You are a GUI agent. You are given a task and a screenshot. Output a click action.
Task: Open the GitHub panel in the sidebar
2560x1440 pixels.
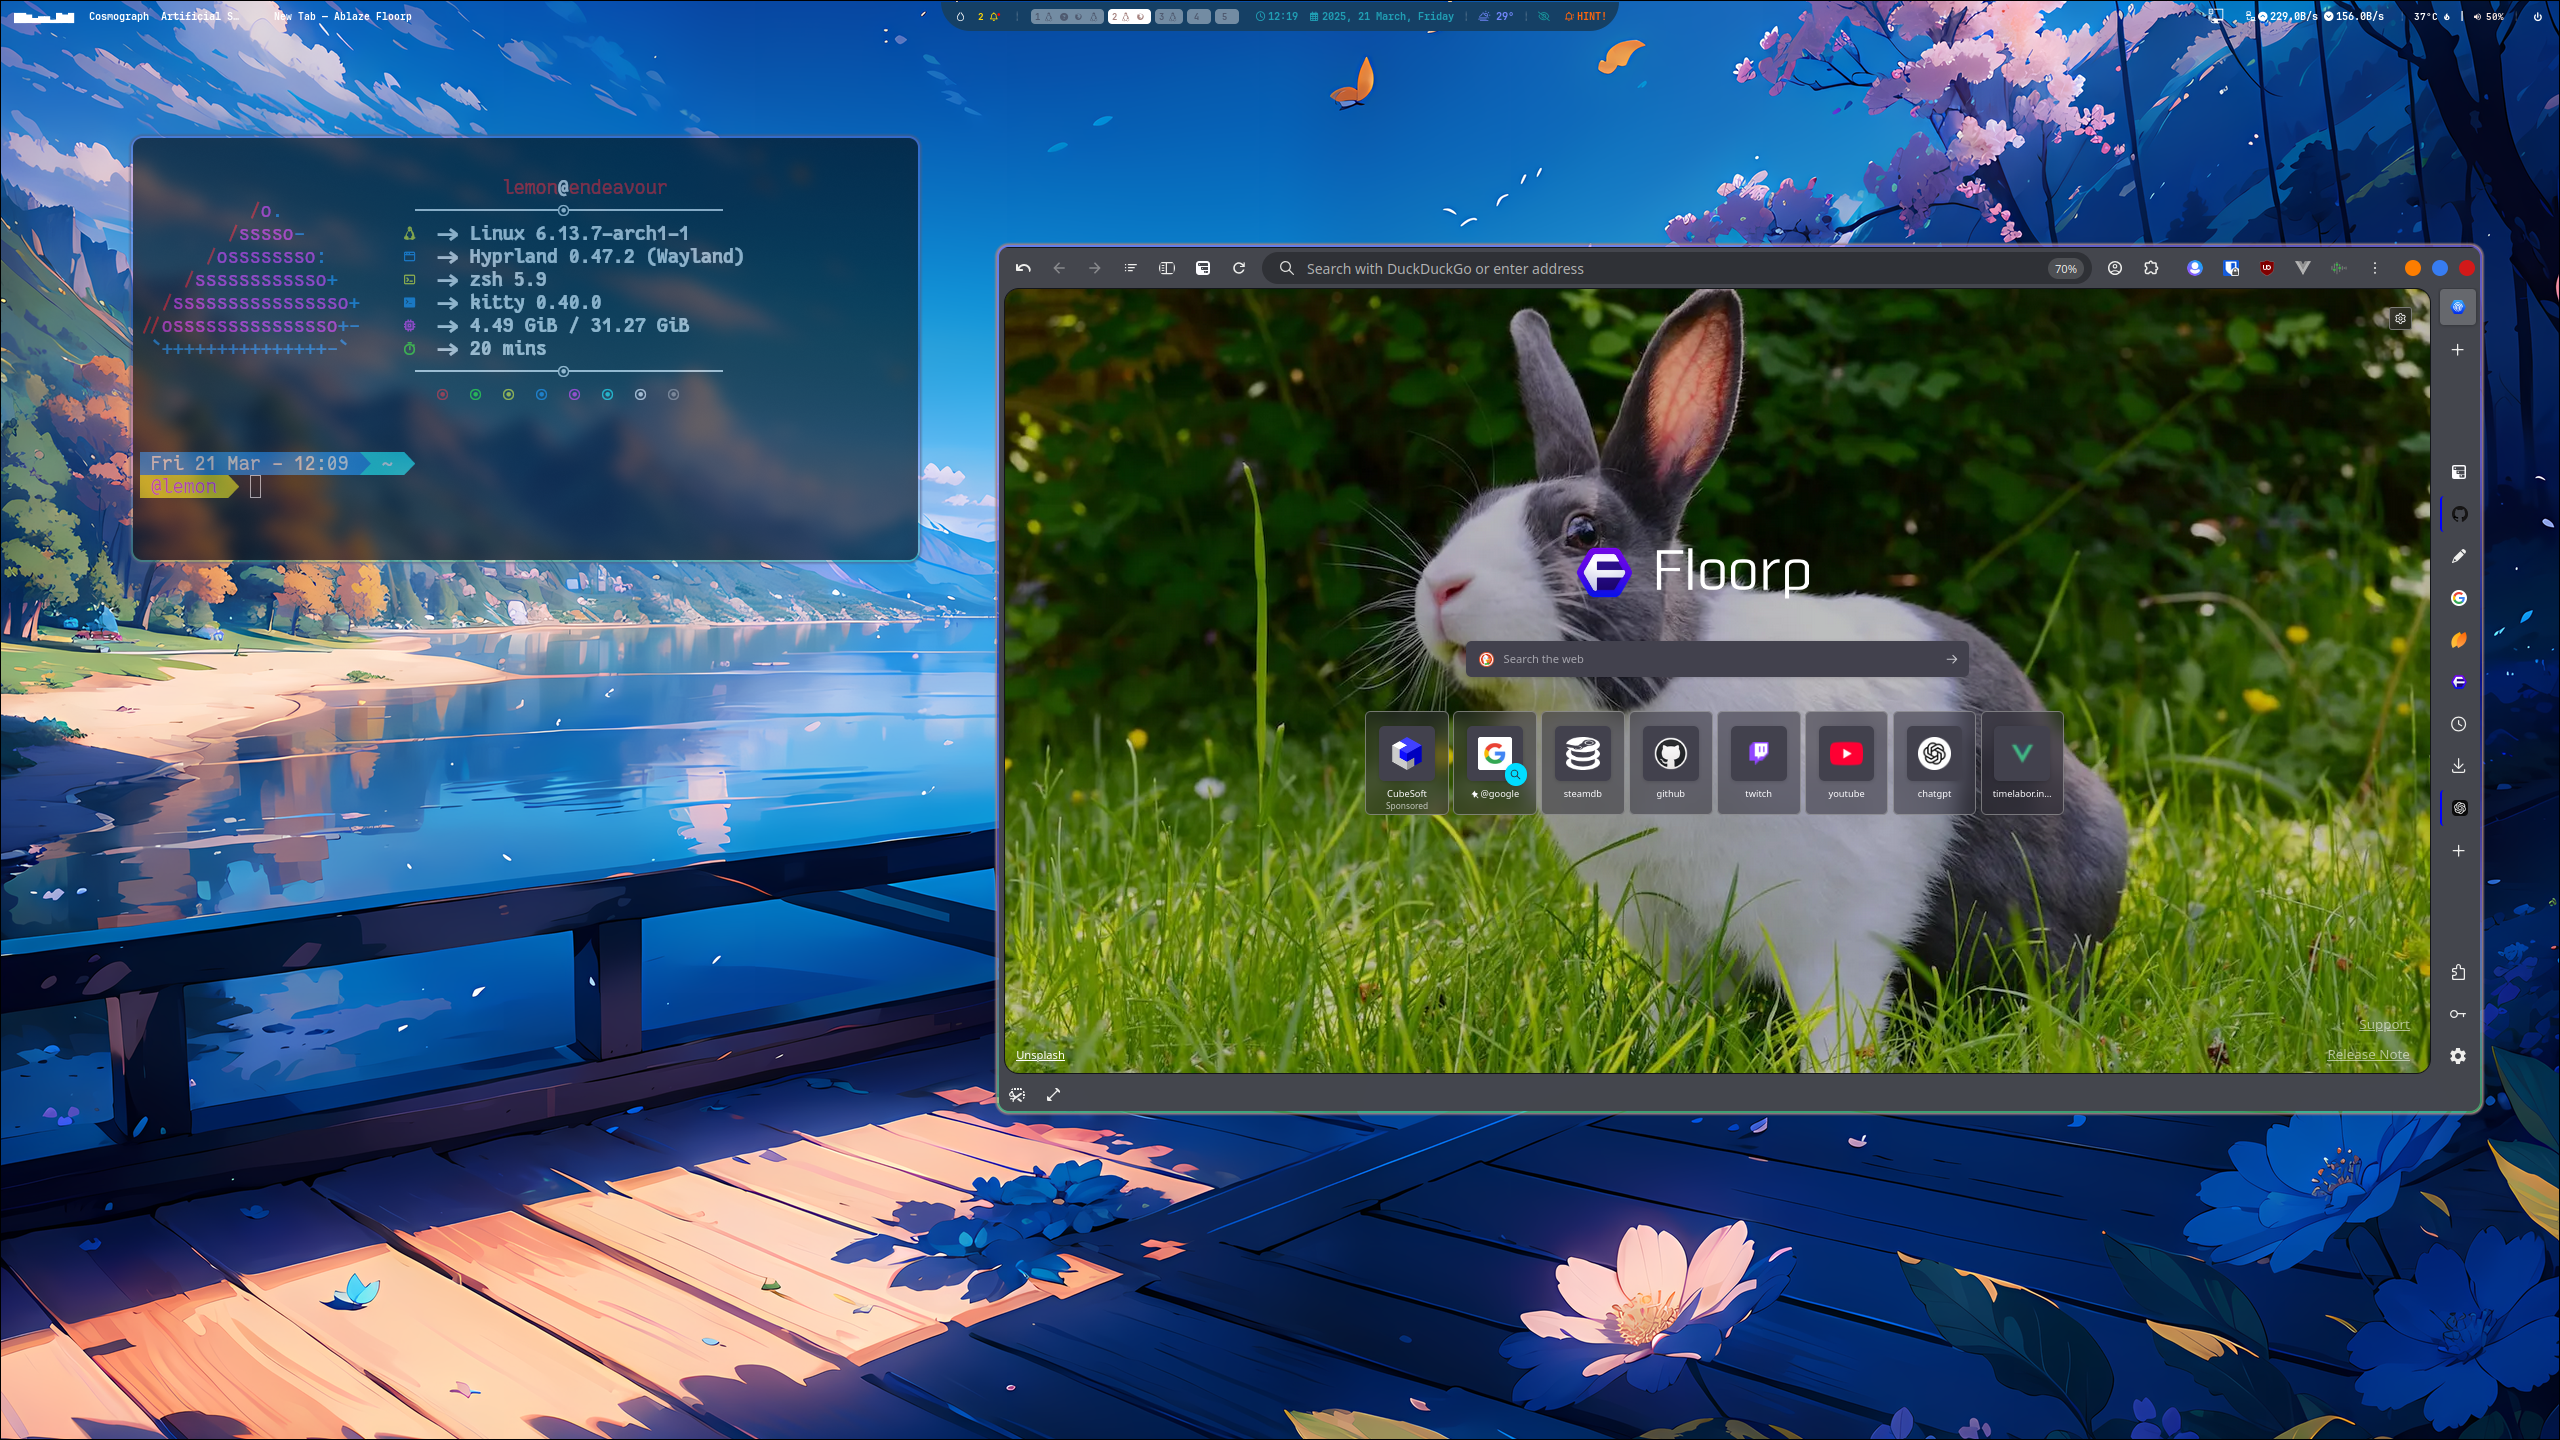pos(2459,514)
